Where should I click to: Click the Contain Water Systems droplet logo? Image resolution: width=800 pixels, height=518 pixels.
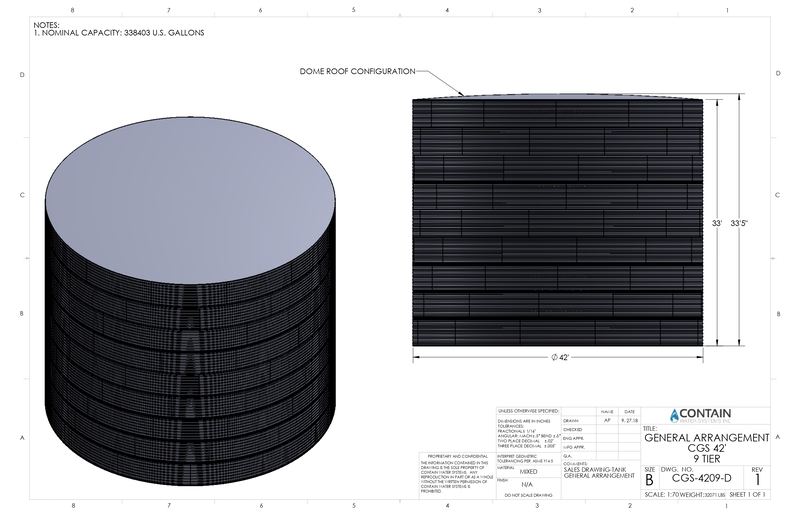(674, 415)
